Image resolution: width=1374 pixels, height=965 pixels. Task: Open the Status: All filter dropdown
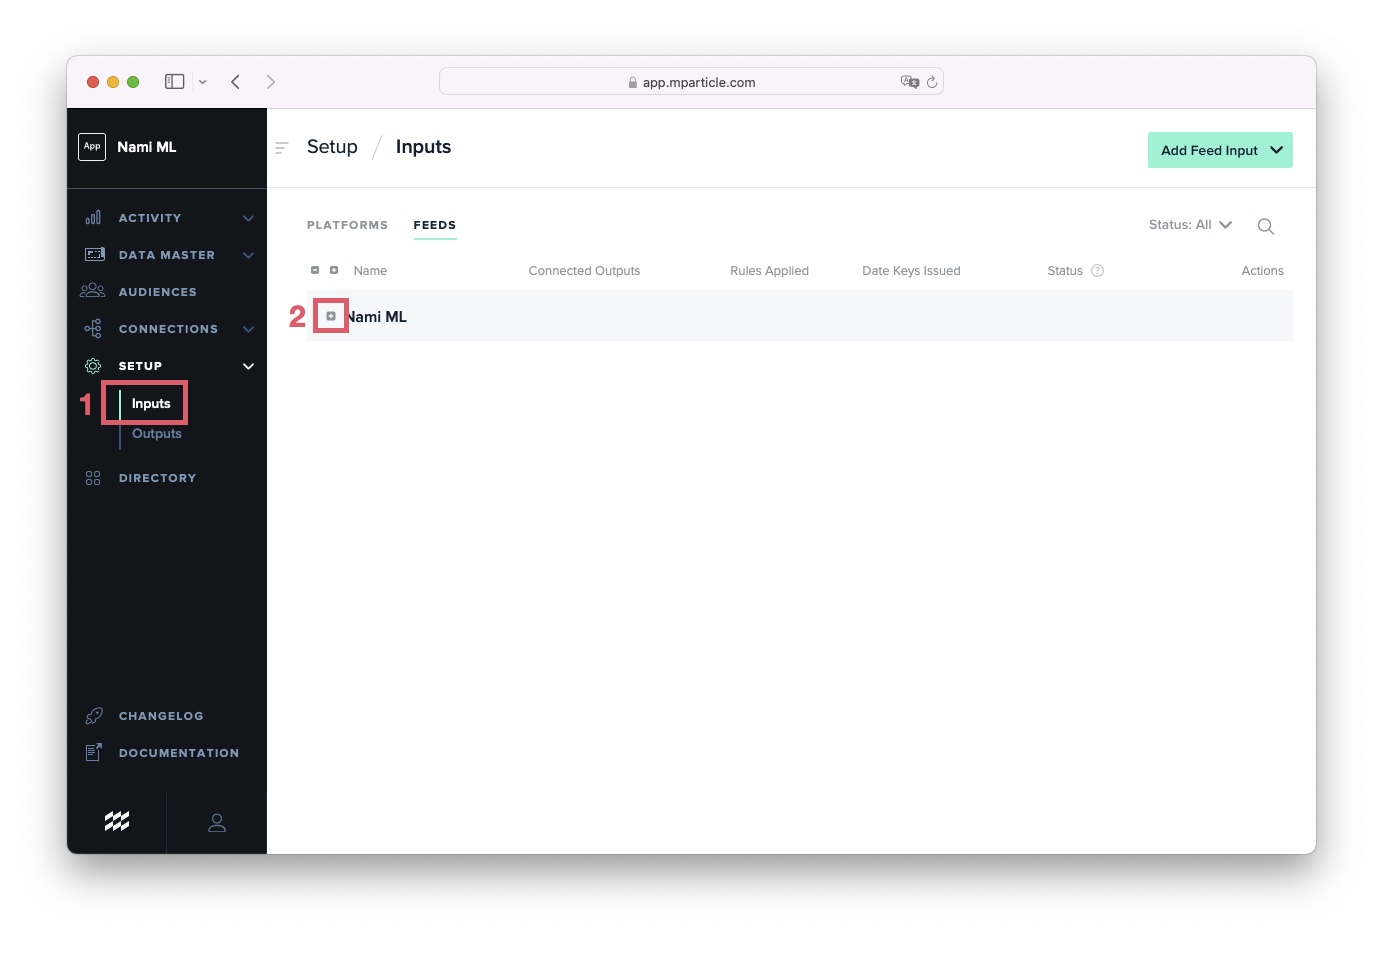[x=1190, y=225]
